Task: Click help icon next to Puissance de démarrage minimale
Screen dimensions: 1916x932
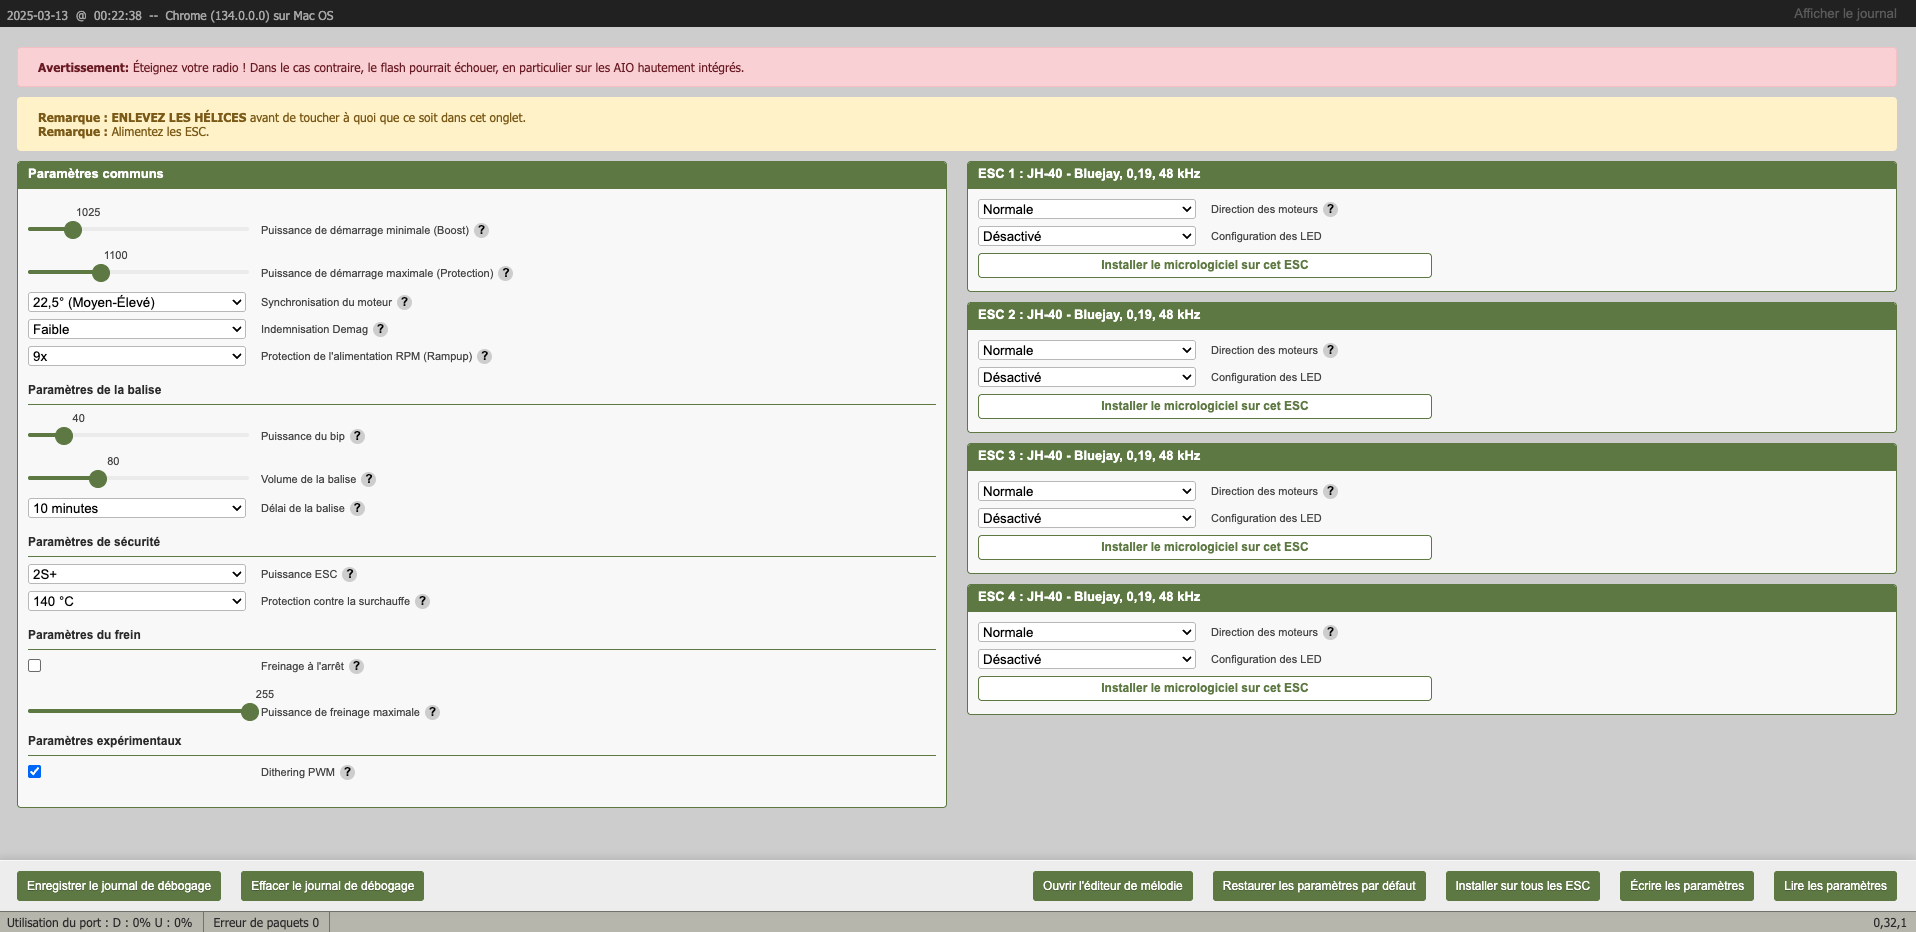Action: point(481,230)
